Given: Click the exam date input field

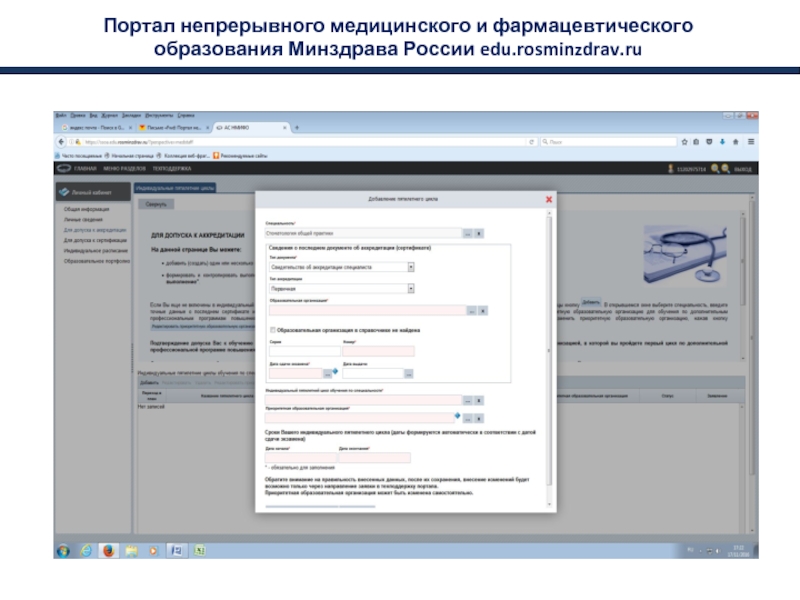Looking at the screenshot, I should [296, 374].
